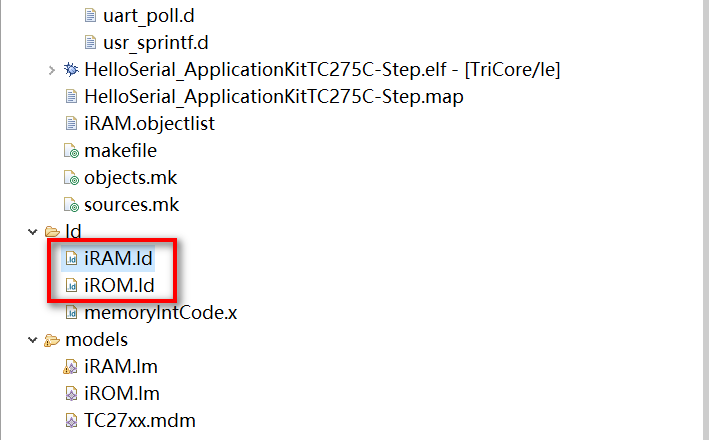This screenshot has width=709, height=440.
Task: Select sources.mk in the tree
Action: click(x=132, y=205)
